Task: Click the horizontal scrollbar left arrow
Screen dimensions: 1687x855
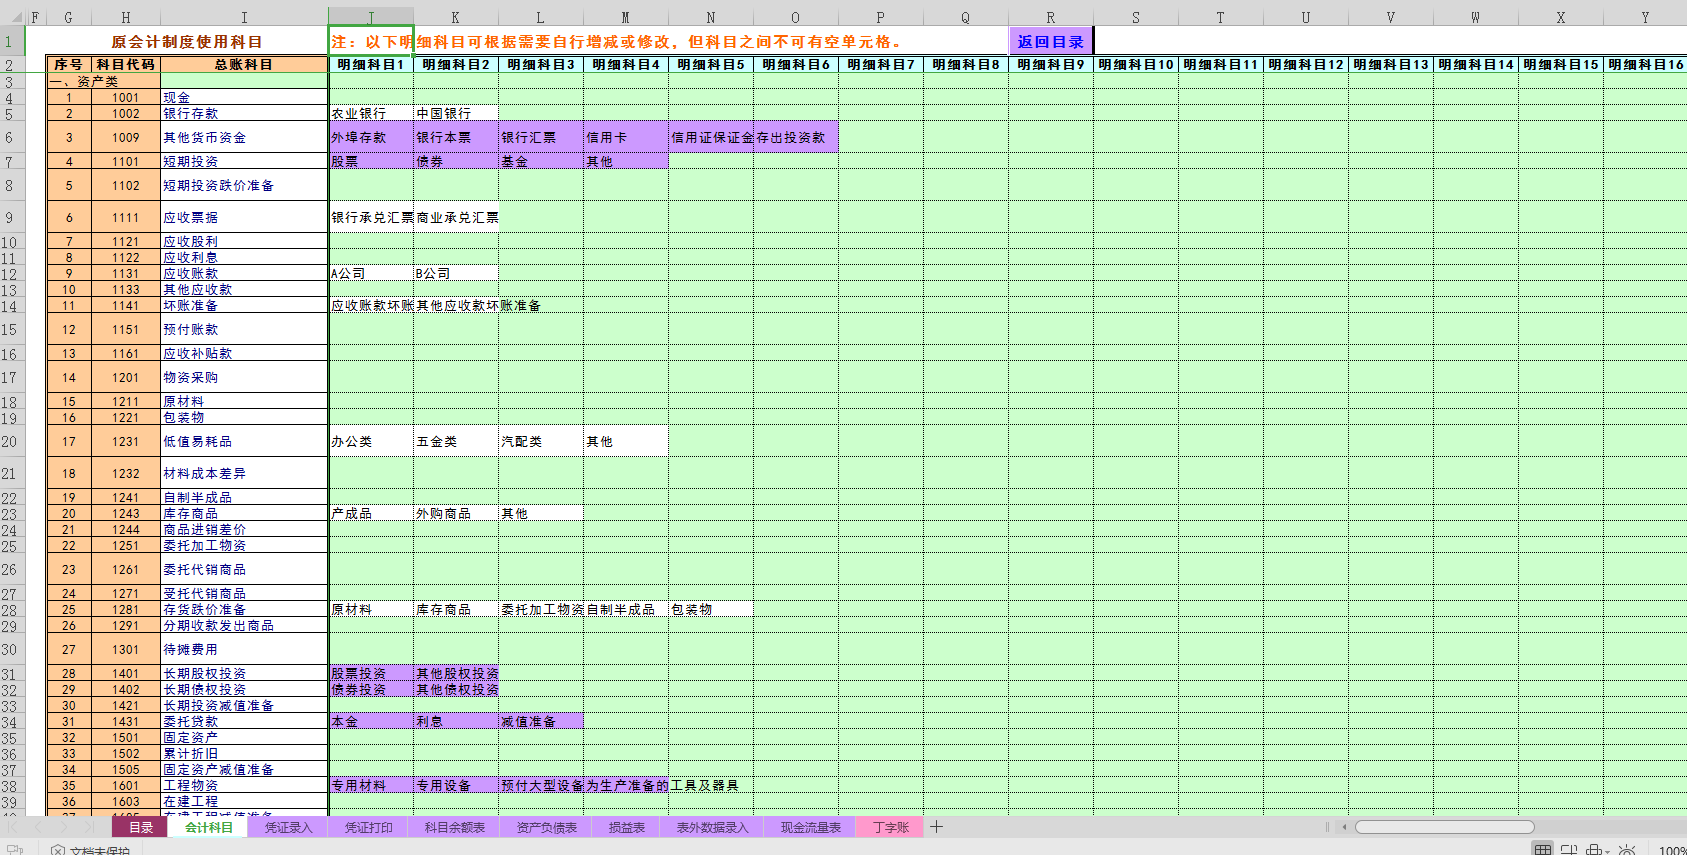Action: tap(1345, 827)
